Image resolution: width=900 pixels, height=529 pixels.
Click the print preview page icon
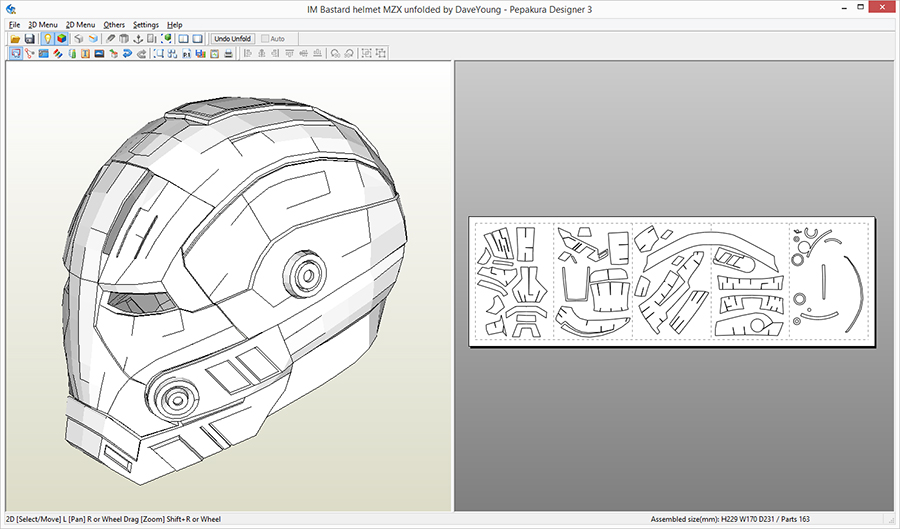click(x=214, y=53)
